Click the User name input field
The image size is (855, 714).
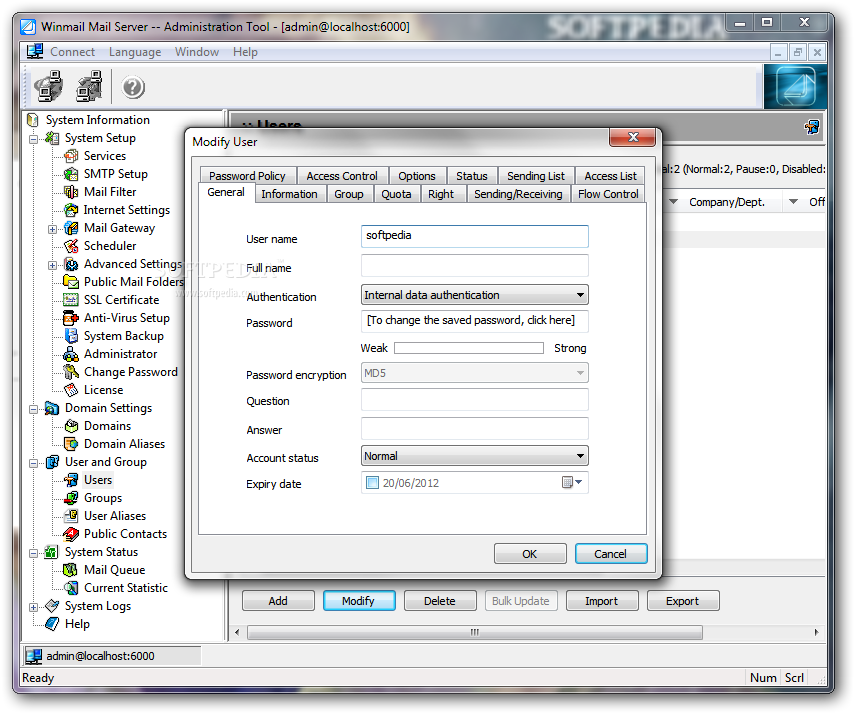[474, 236]
